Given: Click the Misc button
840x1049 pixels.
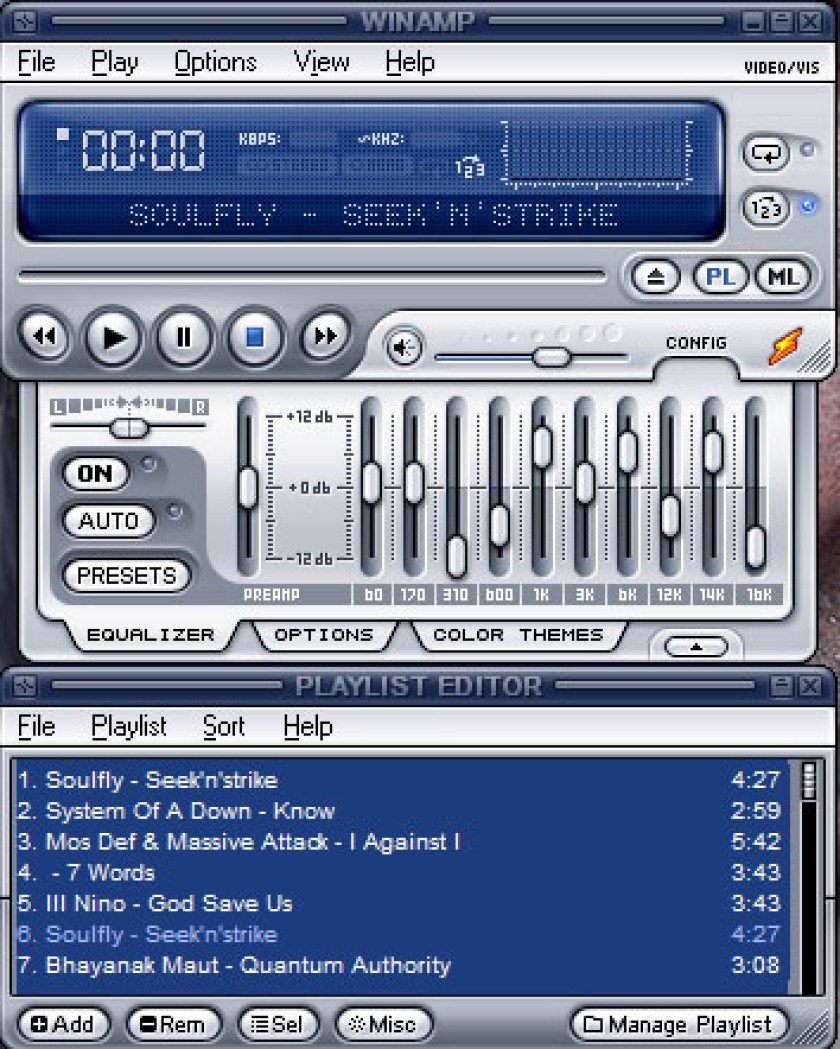Looking at the screenshot, I should [x=383, y=1024].
